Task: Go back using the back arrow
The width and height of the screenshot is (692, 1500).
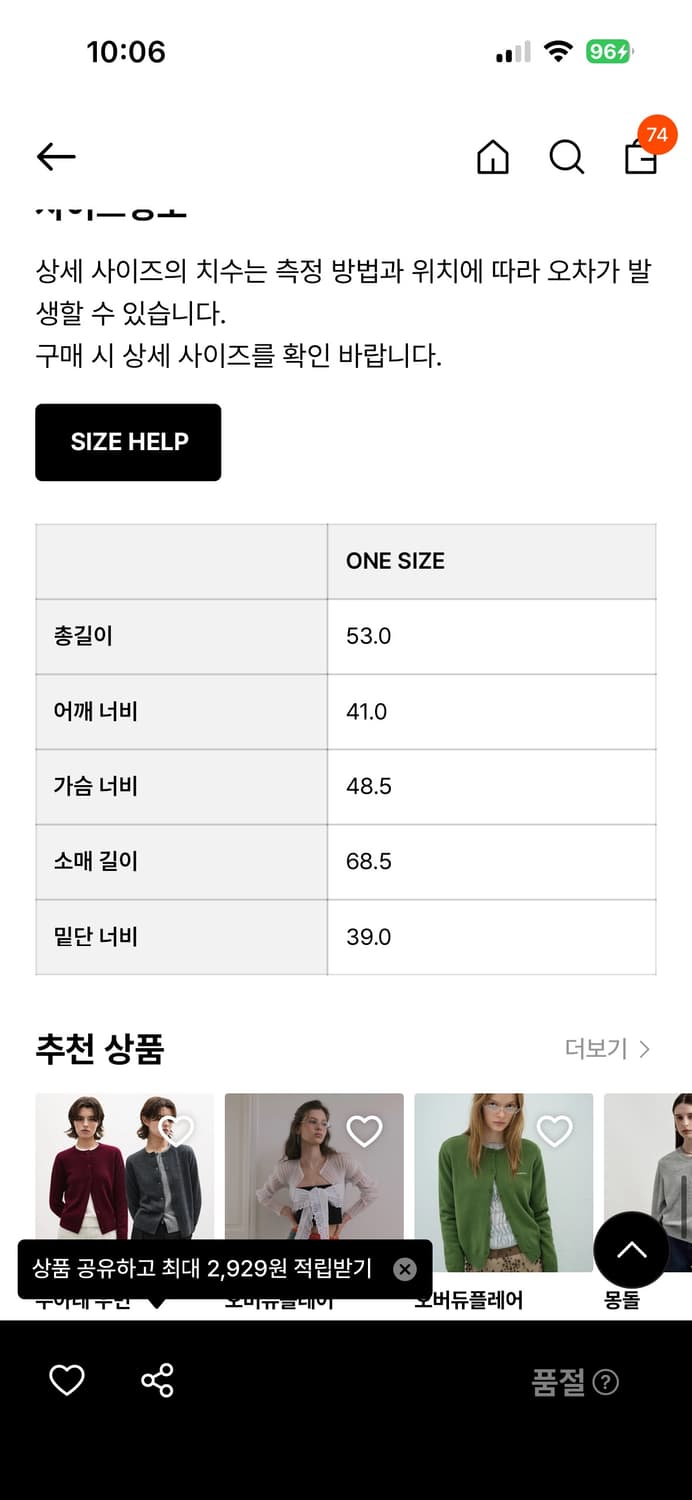Action: click(x=55, y=157)
